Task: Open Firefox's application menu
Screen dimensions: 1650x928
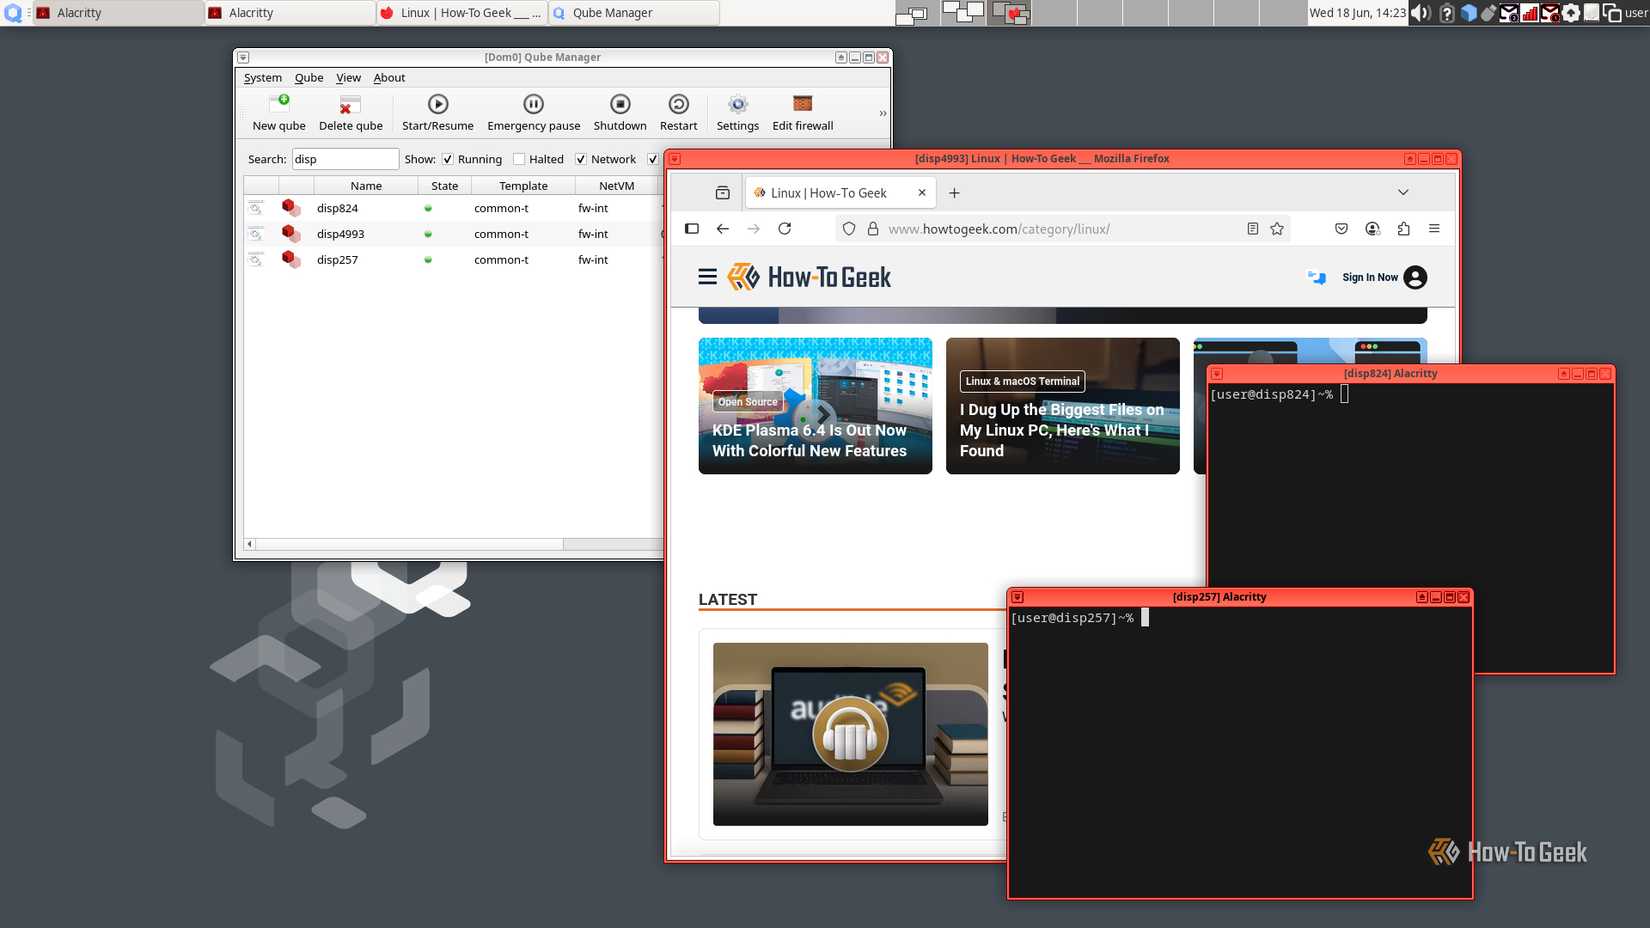Action: [x=1434, y=228]
